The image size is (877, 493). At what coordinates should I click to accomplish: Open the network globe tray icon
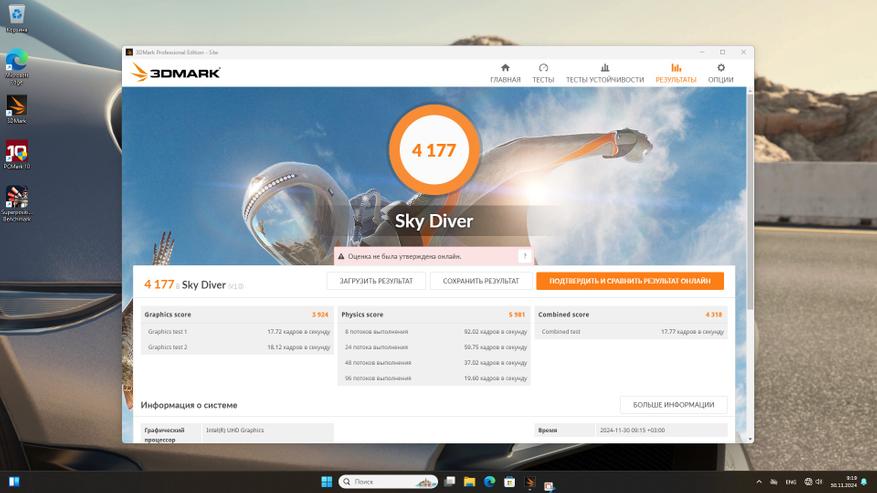pyautogui.click(x=808, y=482)
